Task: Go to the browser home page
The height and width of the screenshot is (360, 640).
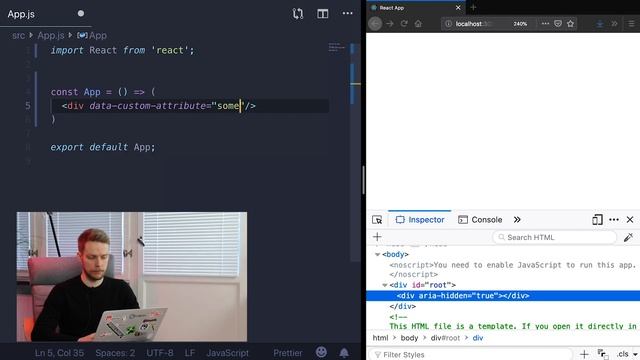Action: pos(418,24)
